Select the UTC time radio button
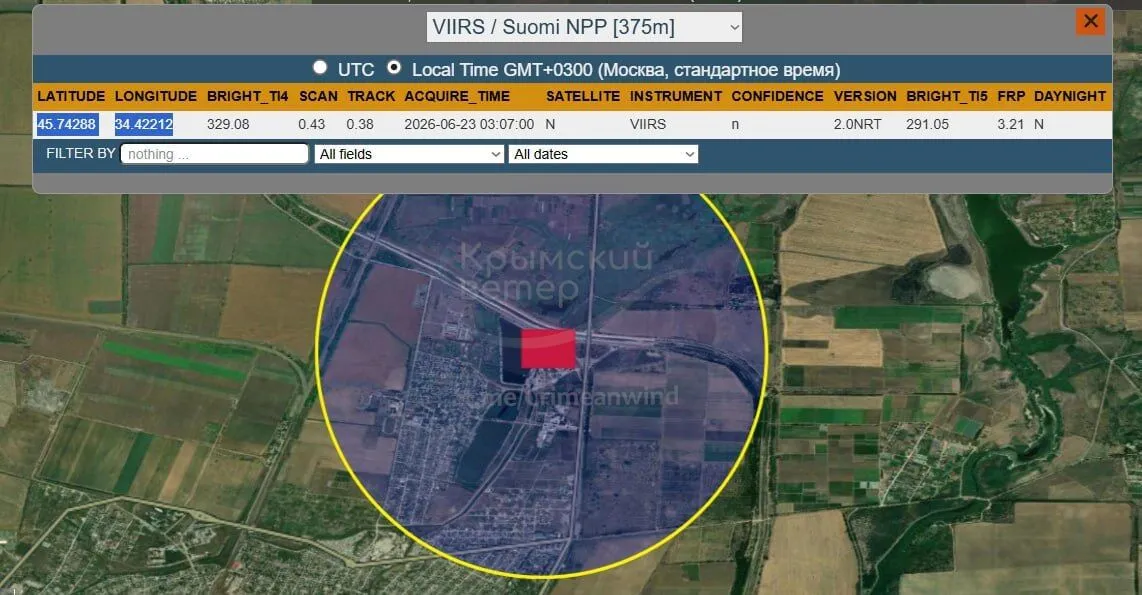 [320, 68]
